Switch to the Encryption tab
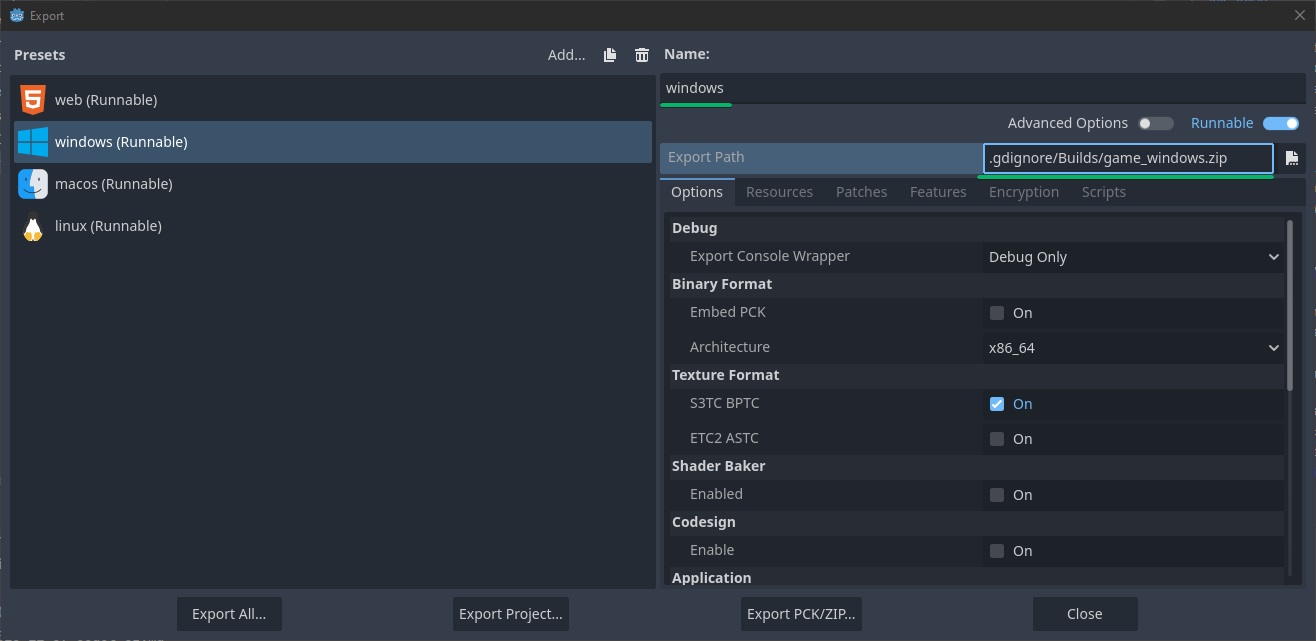The image size is (1316, 641). coord(1023,192)
